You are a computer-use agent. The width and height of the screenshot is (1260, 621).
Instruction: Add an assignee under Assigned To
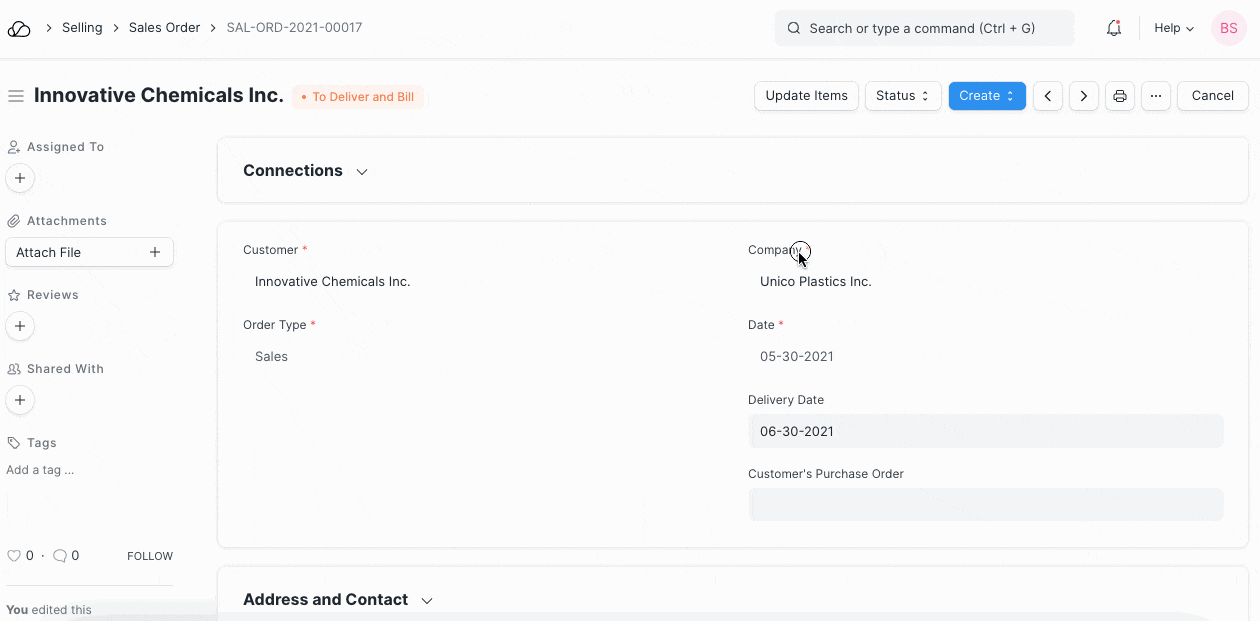20,178
